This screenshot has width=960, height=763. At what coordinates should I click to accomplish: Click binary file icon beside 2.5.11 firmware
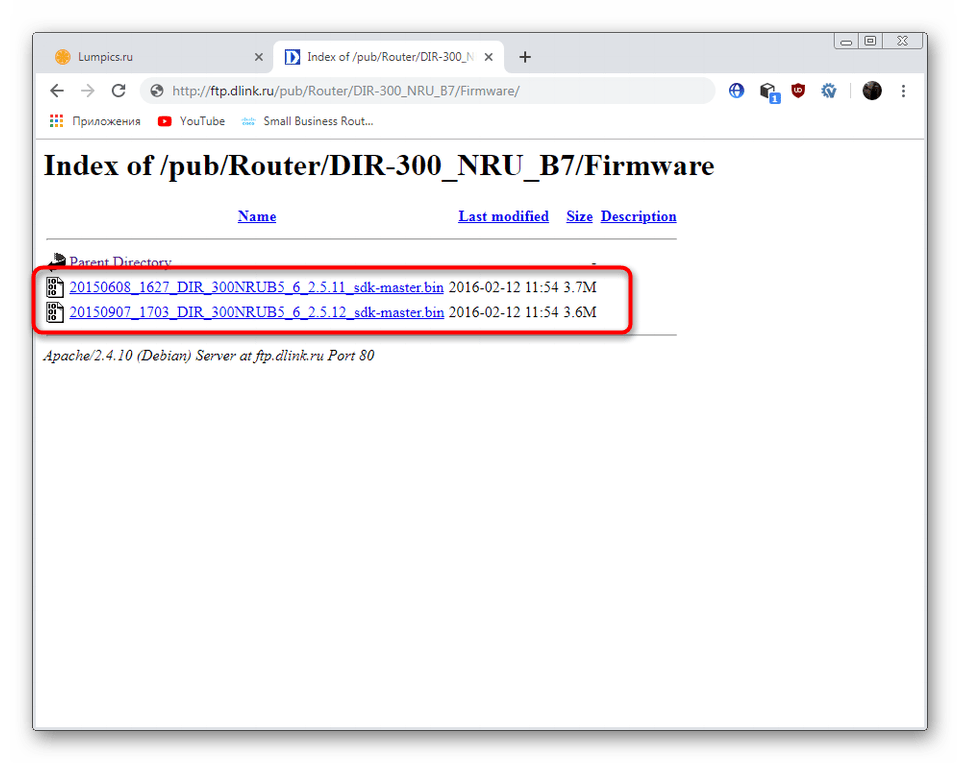(55, 287)
